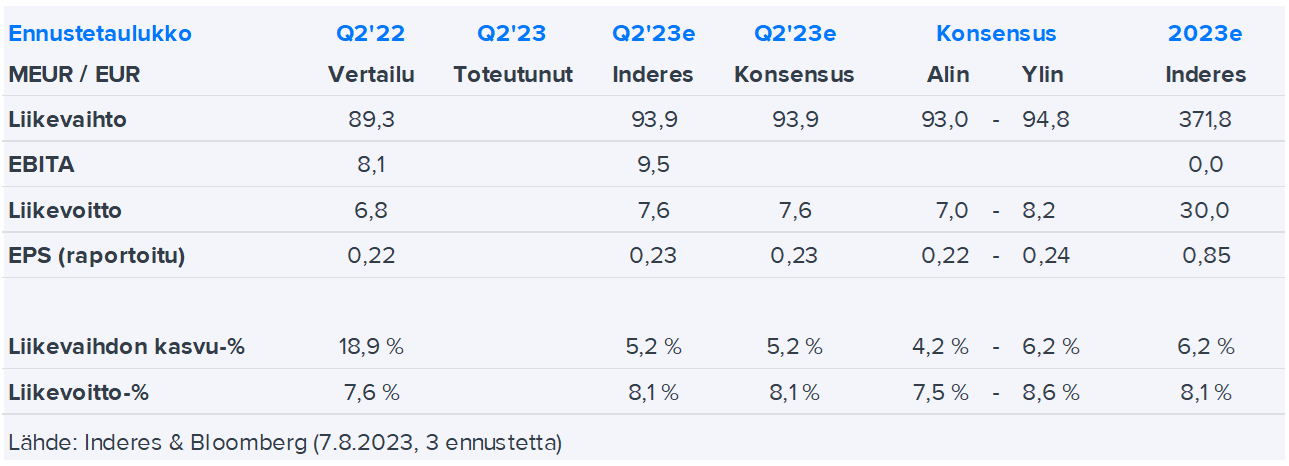
Task: Click the 18,9 % growth value
Action: coord(371,347)
